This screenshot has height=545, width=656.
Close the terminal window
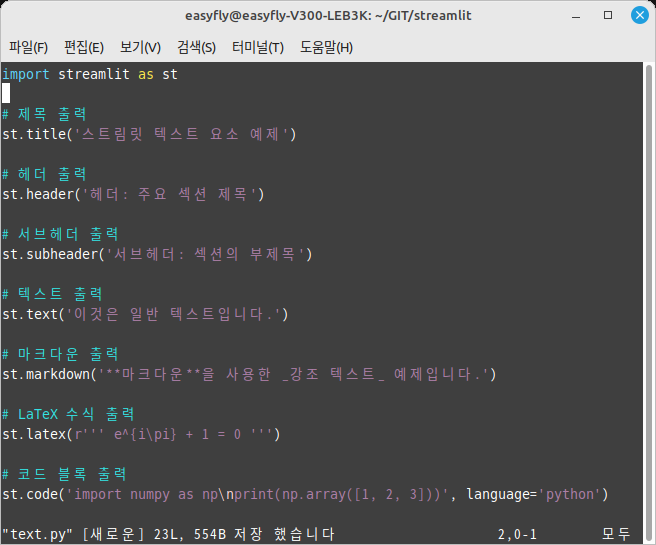[x=640, y=15]
